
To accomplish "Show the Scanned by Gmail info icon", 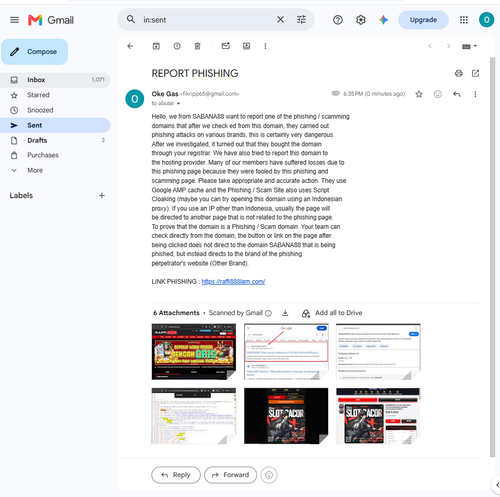I will point(268,313).
